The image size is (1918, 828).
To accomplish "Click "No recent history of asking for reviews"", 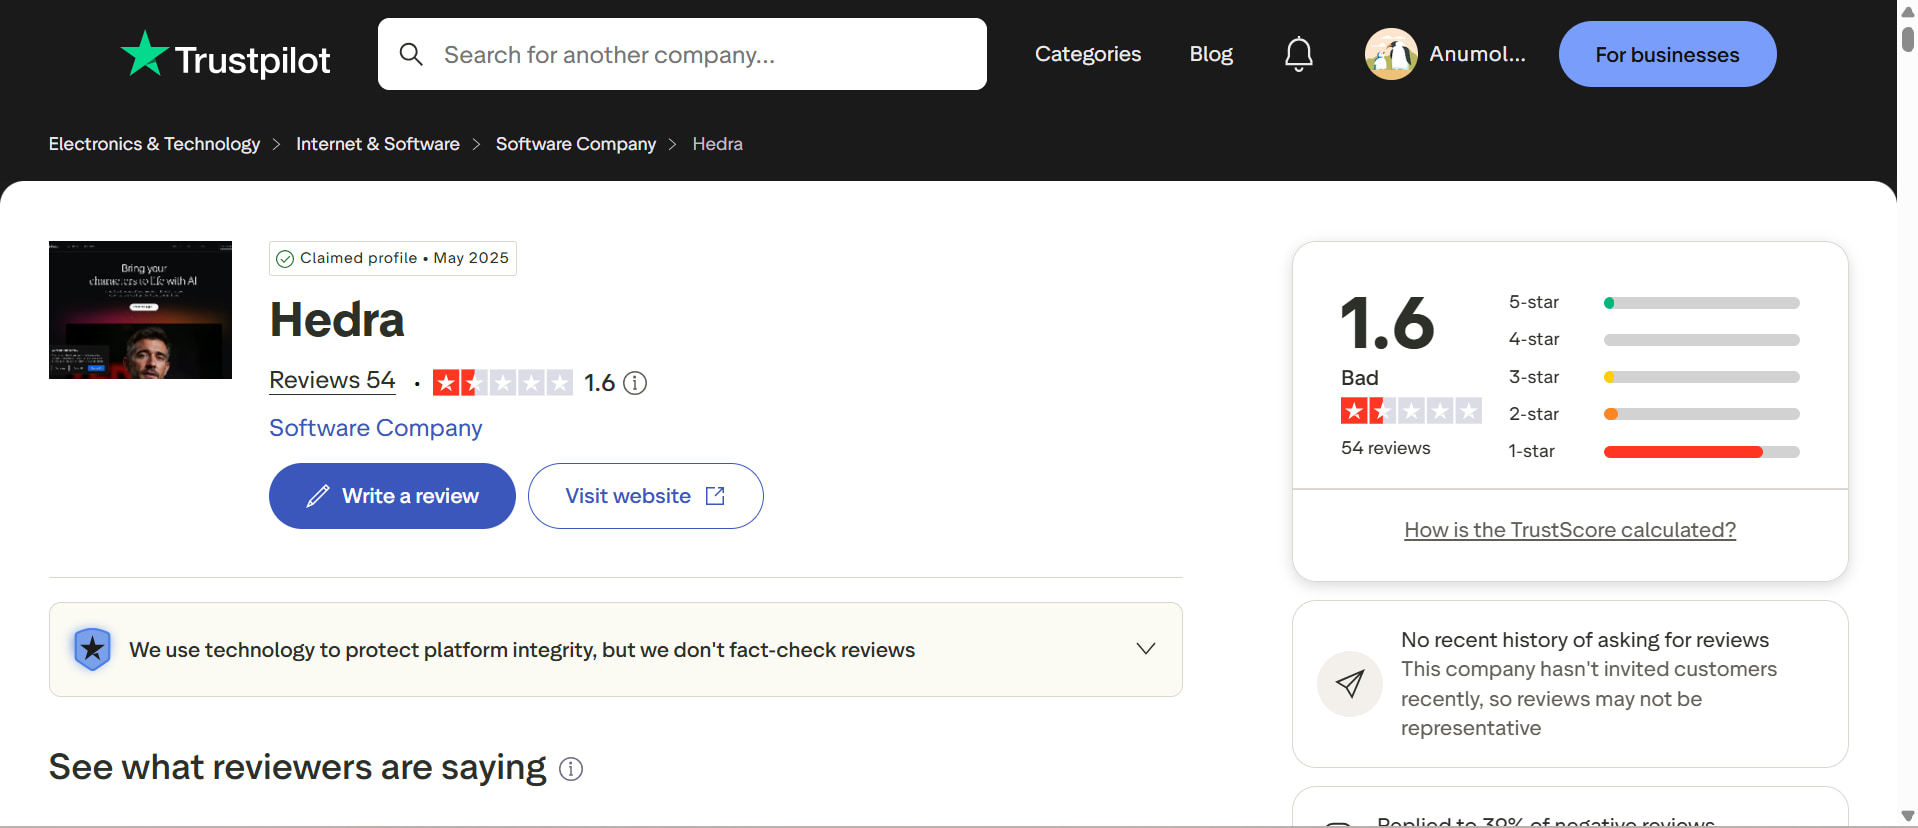I will (1585, 640).
